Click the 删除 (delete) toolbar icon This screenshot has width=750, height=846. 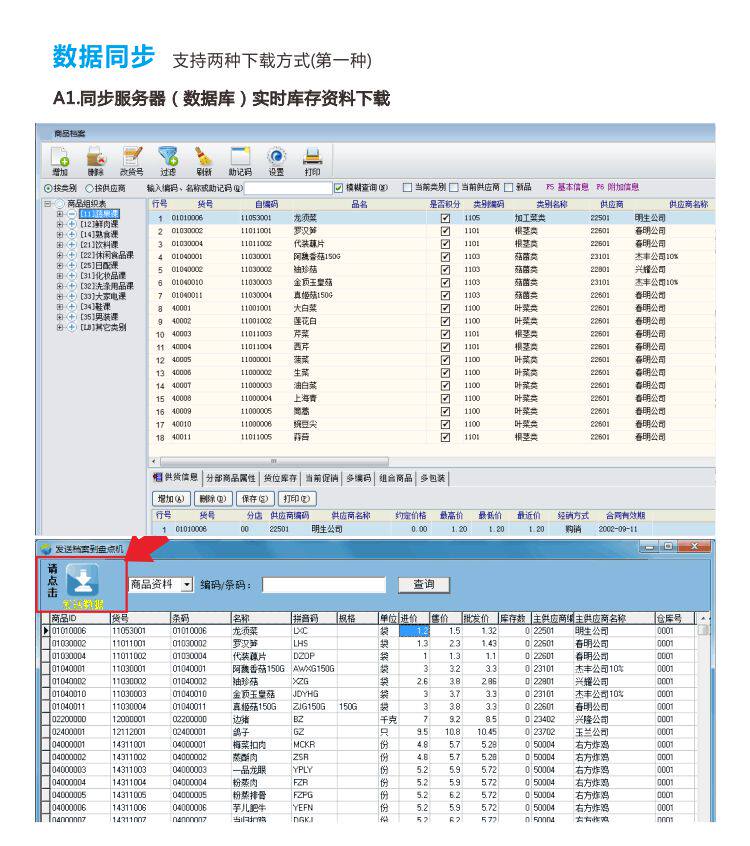tap(96, 161)
